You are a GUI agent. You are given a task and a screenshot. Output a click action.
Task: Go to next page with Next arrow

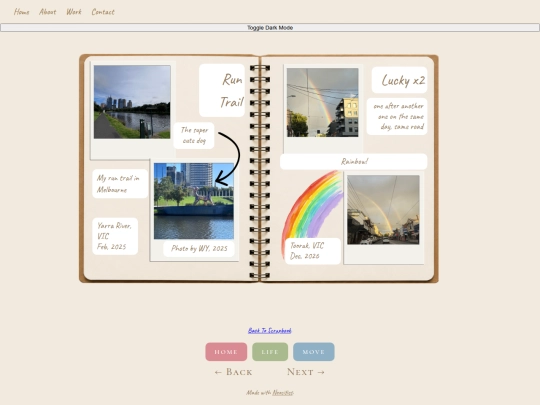point(306,372)
